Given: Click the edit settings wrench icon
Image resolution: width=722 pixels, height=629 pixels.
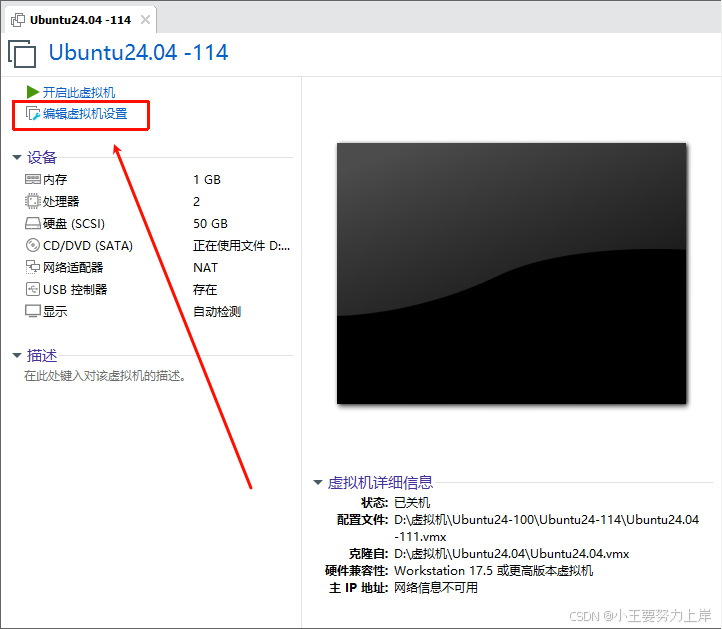Looking at the screenshot, I should pyautogui.click(x=32, y=113).
